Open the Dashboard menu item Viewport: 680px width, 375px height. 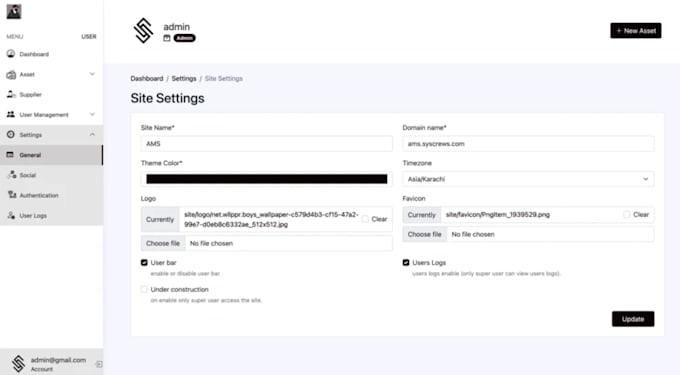click(x=52, y=54)
